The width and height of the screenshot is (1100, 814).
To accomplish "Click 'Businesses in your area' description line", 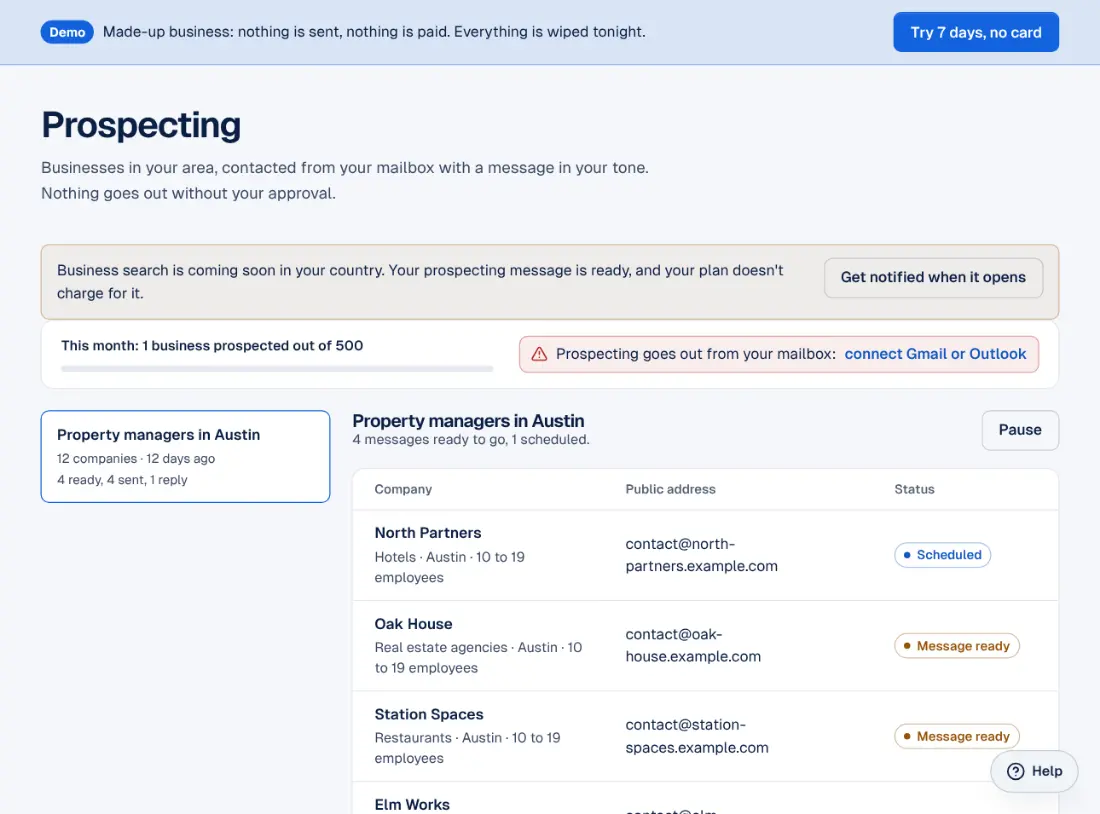I will point(344,168).
